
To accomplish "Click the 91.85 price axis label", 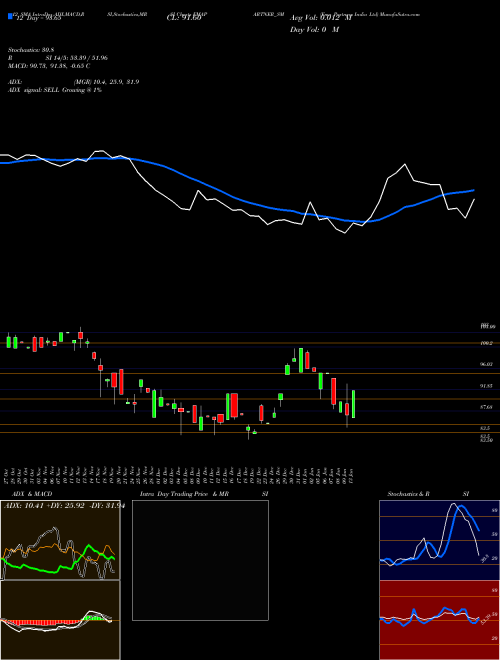I will coord(487,386).
